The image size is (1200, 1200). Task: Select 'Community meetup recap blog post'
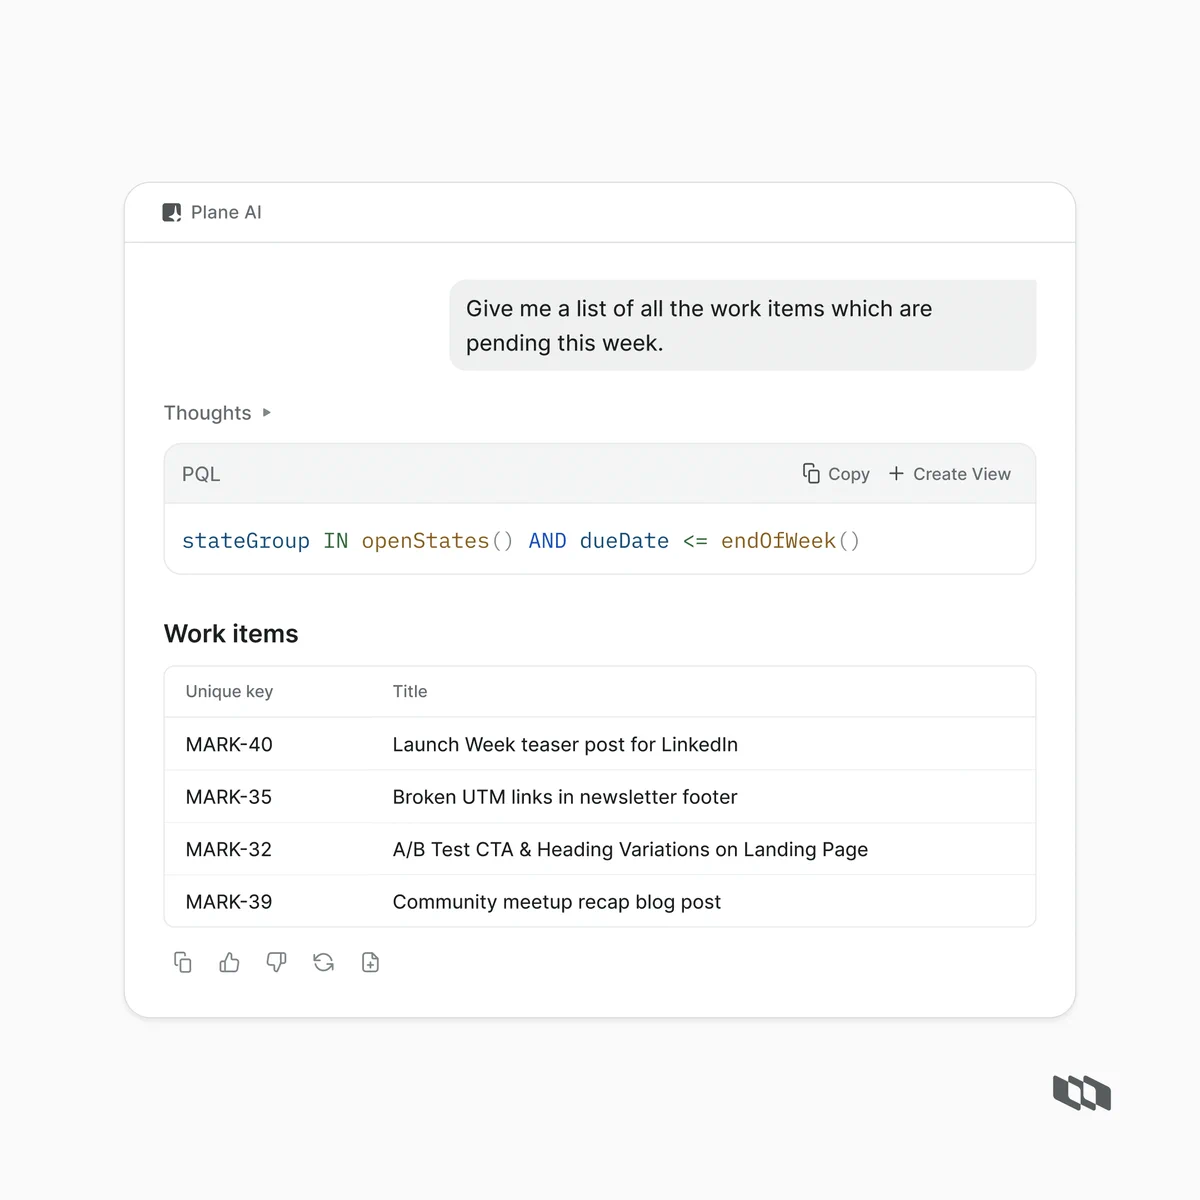(557, 902)
